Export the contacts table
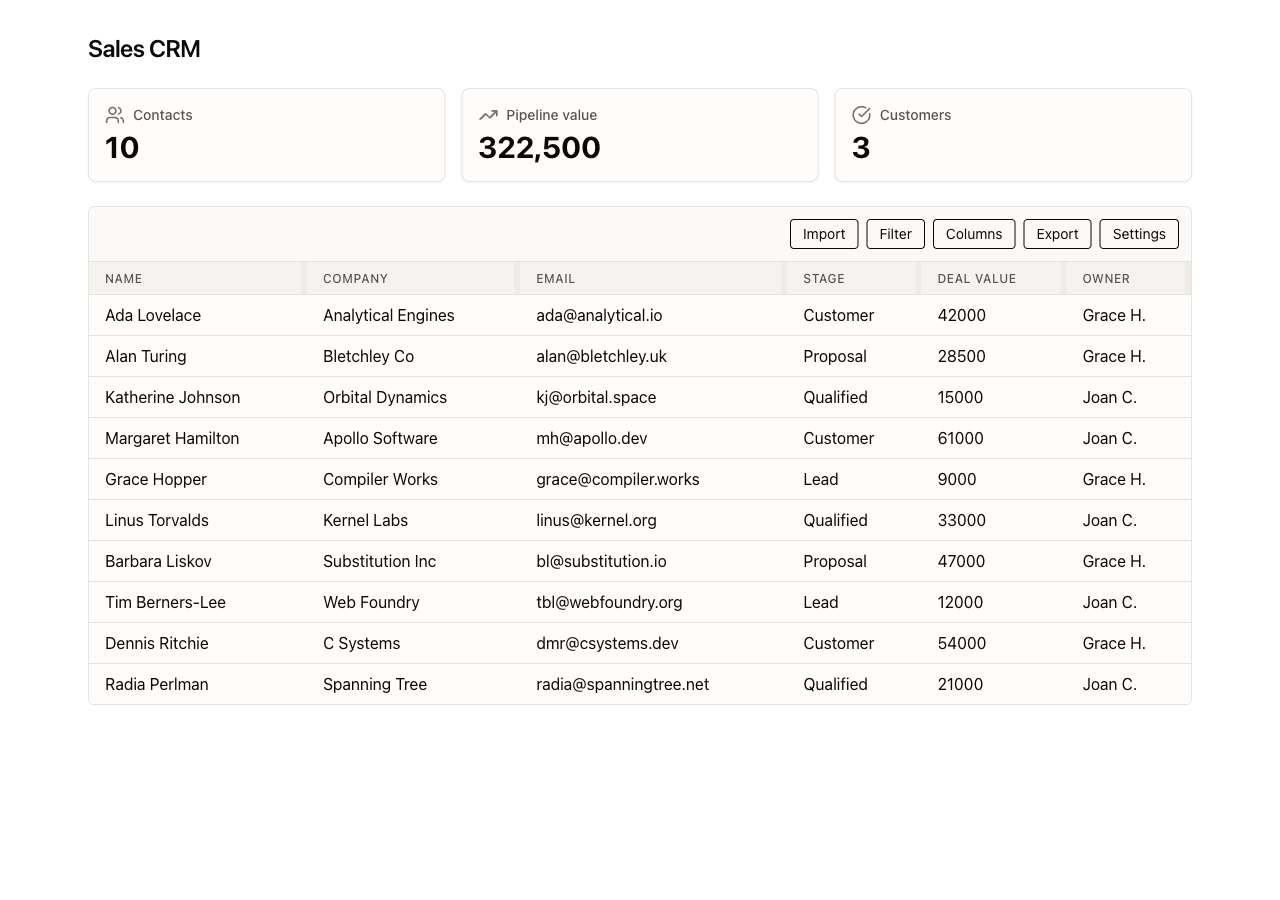 [1057, 234]
